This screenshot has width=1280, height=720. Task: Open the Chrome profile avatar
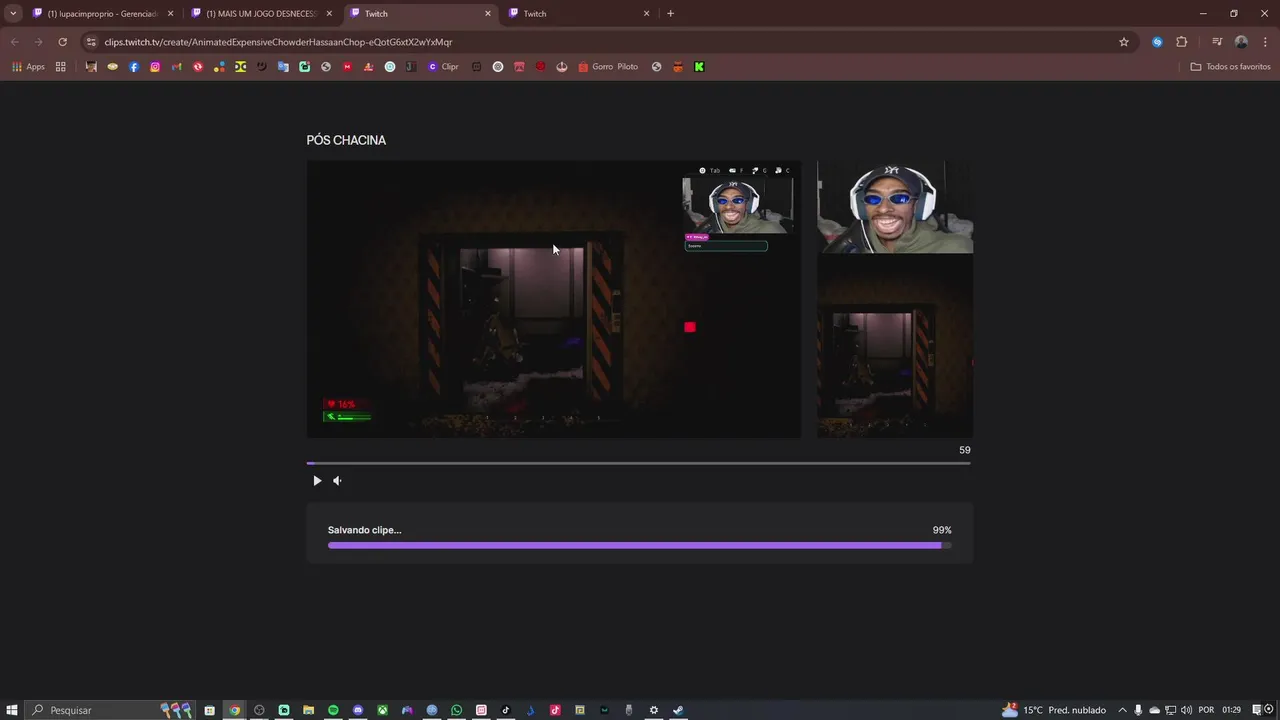tap(1241, 42)
